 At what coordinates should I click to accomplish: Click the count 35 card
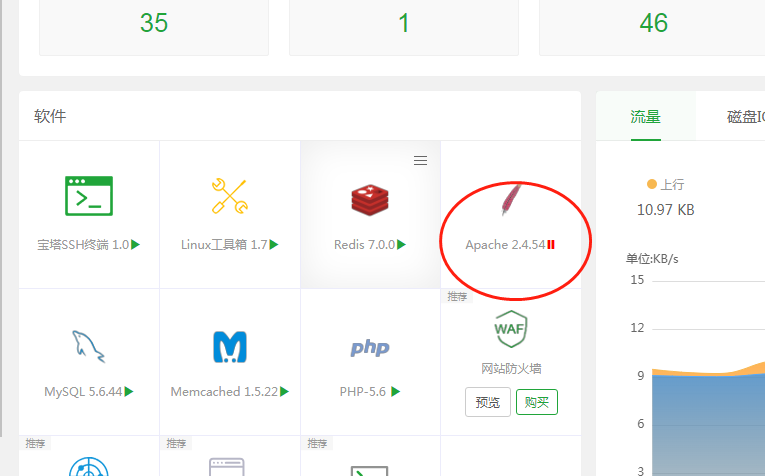pyautogui.click(x=154, y=27)
